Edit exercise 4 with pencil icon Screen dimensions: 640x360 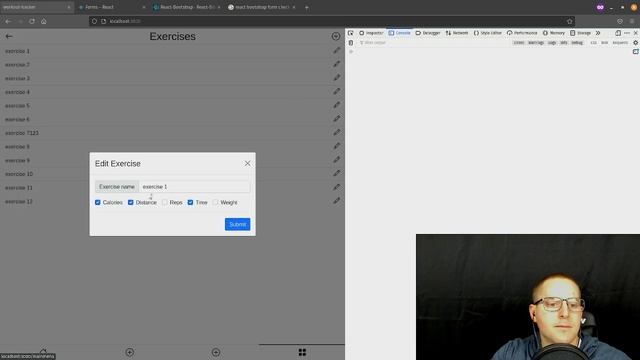[x=336, y=91]
